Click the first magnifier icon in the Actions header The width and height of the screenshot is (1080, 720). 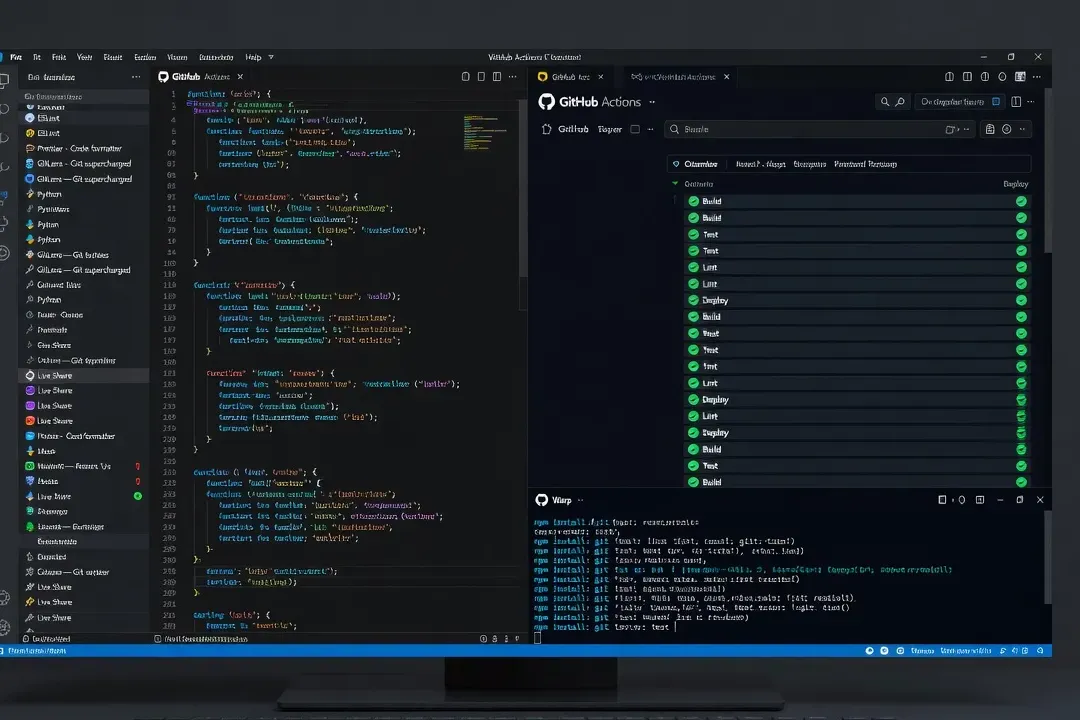pos(884,102)
